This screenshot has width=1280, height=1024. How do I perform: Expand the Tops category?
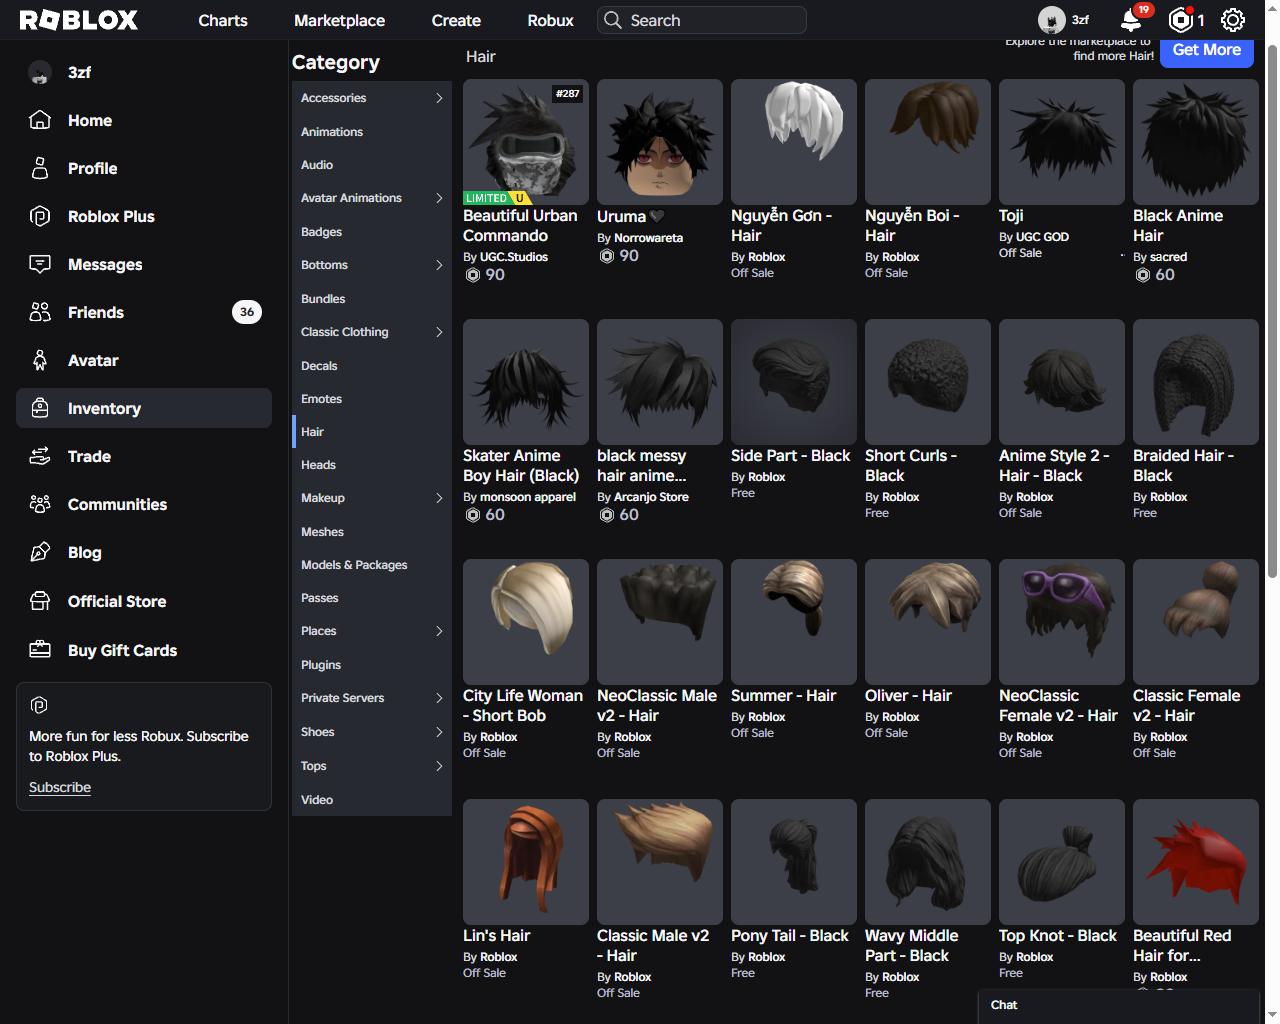(439, 766)
